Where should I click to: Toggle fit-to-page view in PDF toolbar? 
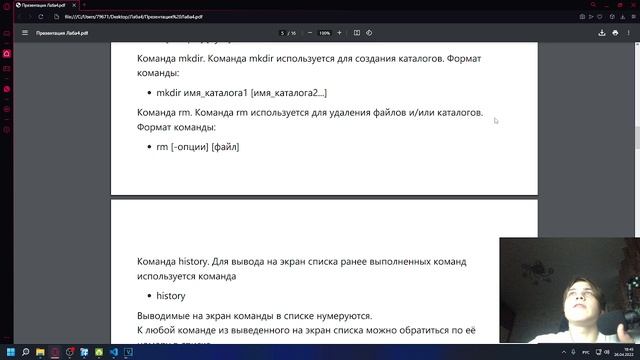(x=357, y=33)
